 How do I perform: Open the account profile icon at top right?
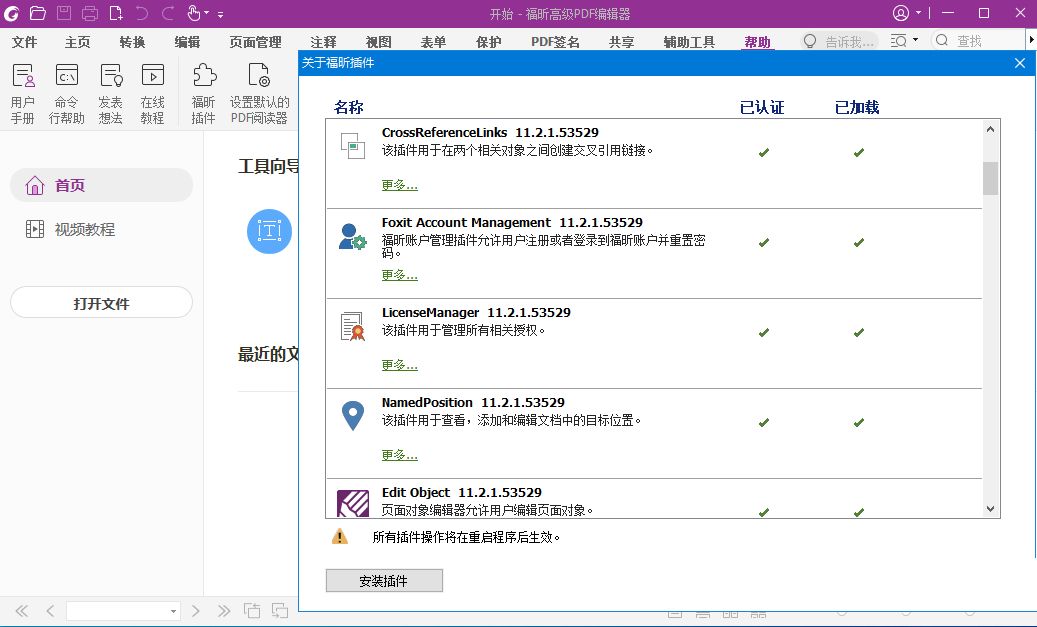tap(901, 13)
